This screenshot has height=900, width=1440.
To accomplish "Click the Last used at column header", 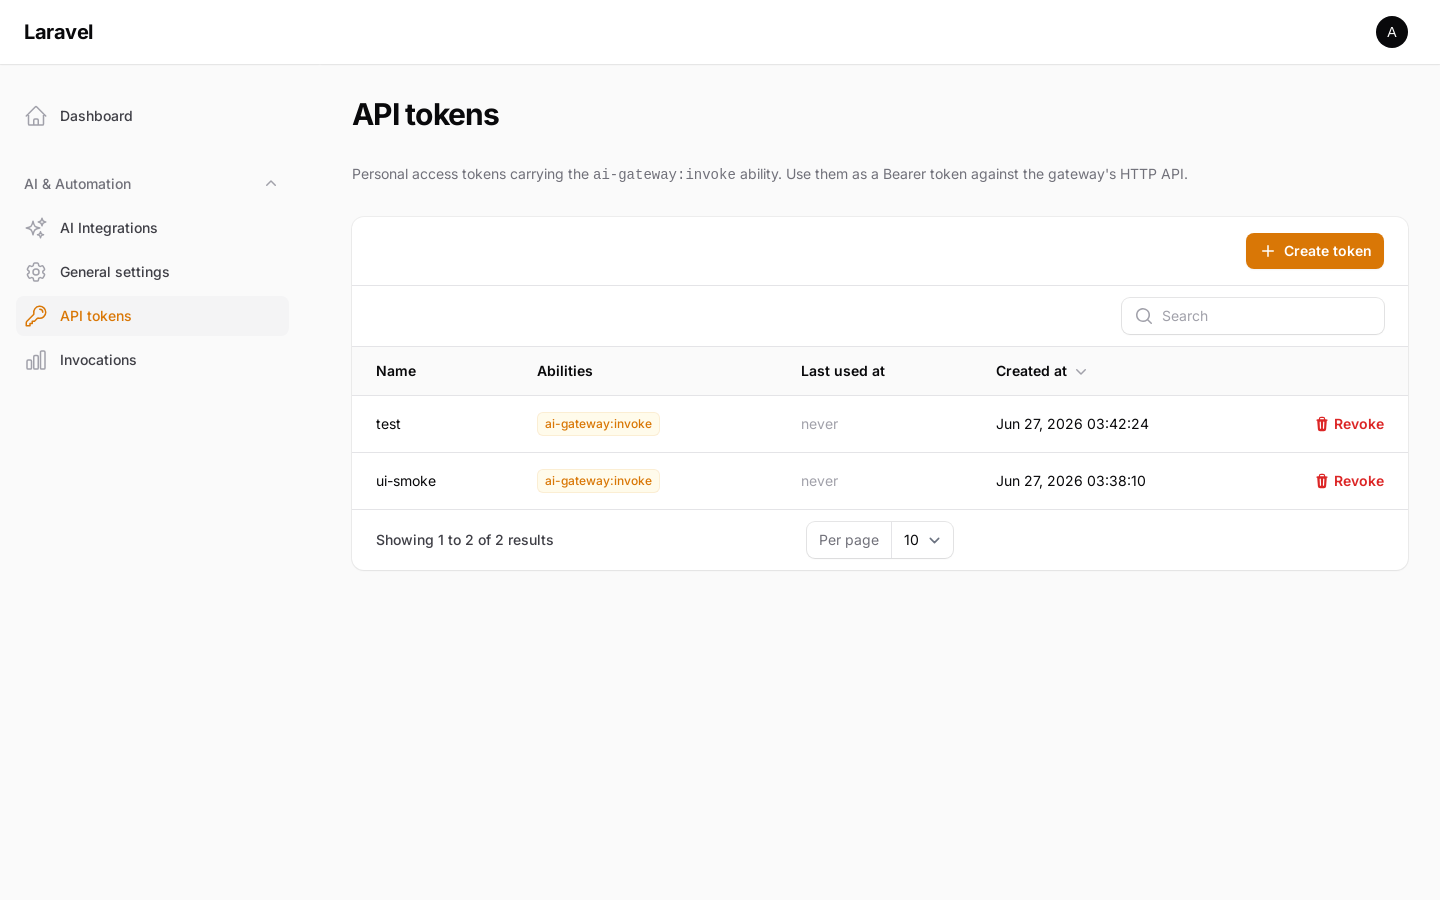I will click(x=843, y=371).
